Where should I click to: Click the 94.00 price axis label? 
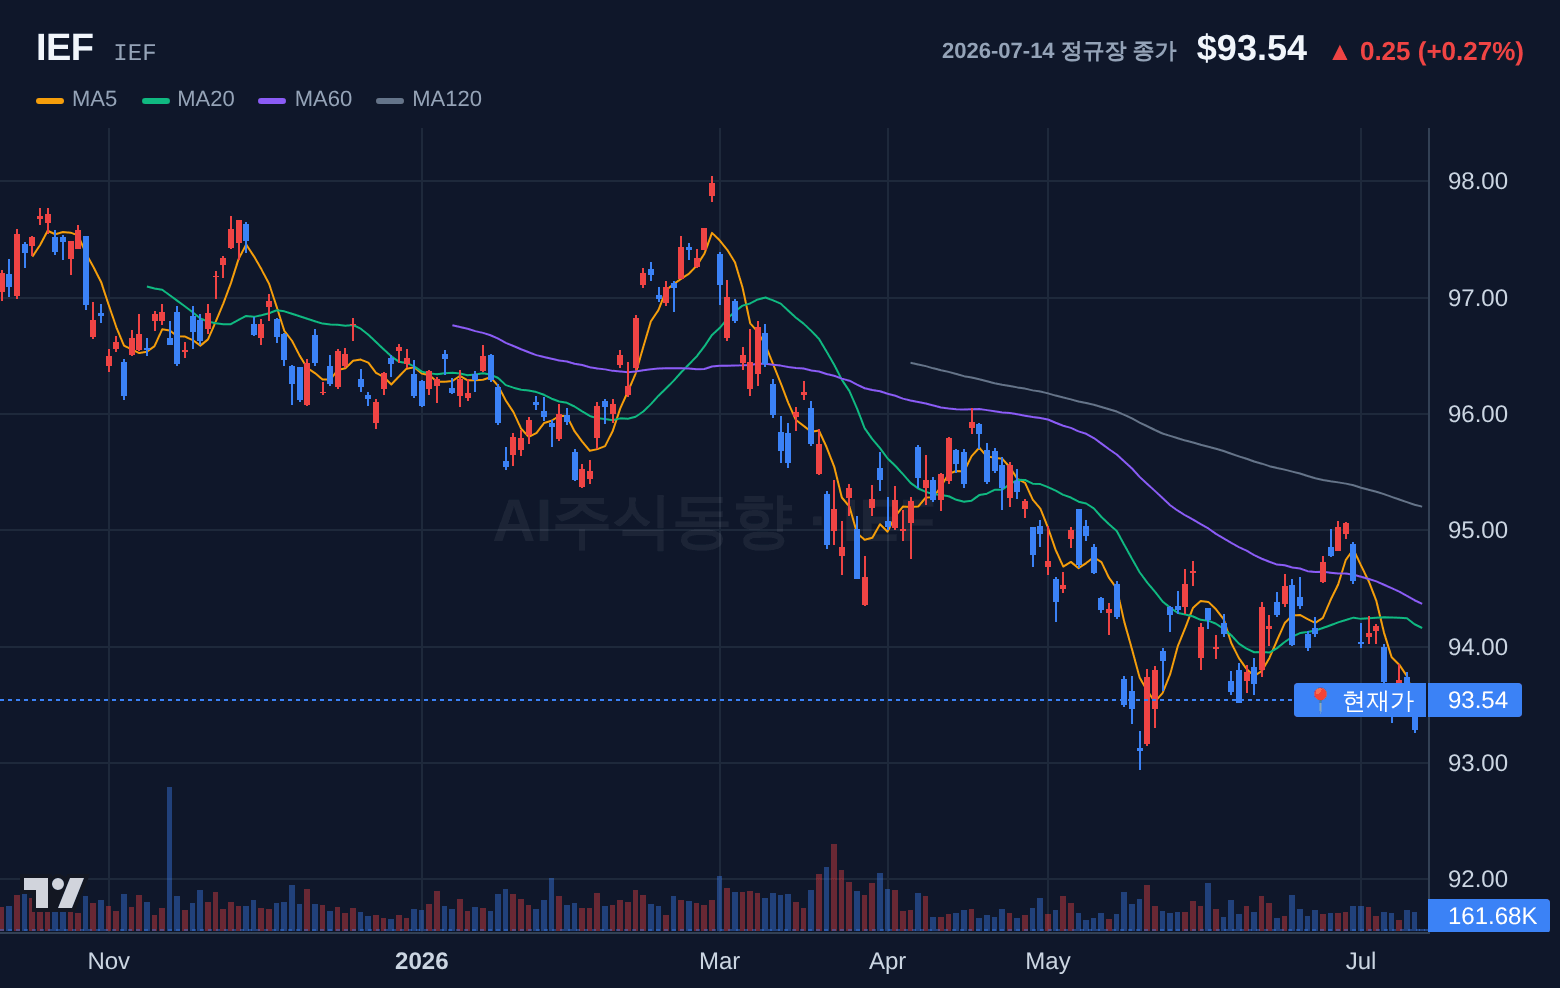point(1478,647)
